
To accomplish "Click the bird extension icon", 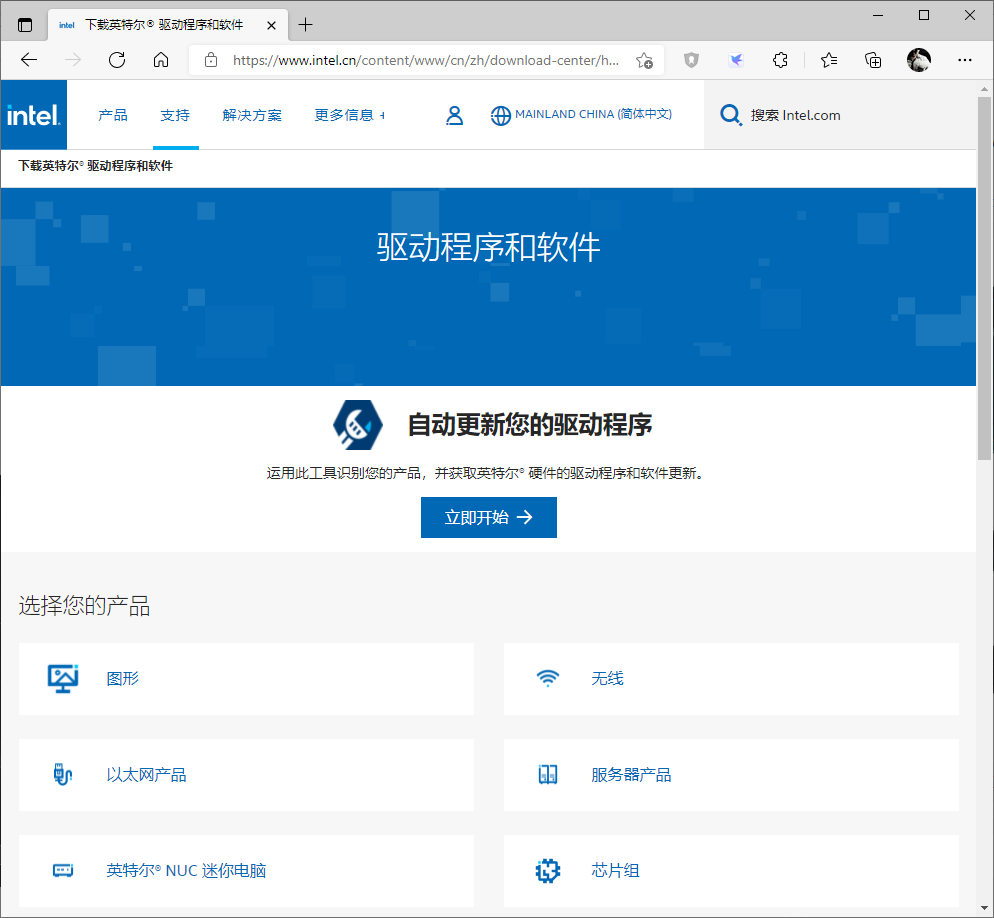I will 736,60.
